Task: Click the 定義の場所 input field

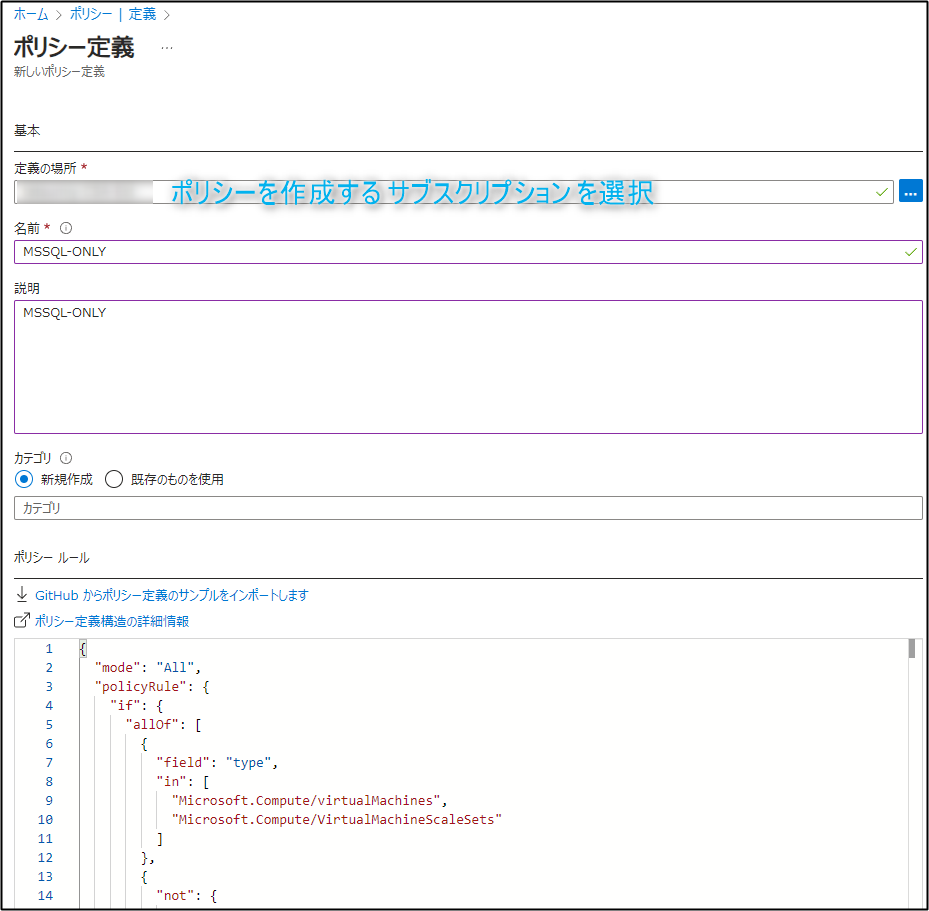Action: coord(453,192)
